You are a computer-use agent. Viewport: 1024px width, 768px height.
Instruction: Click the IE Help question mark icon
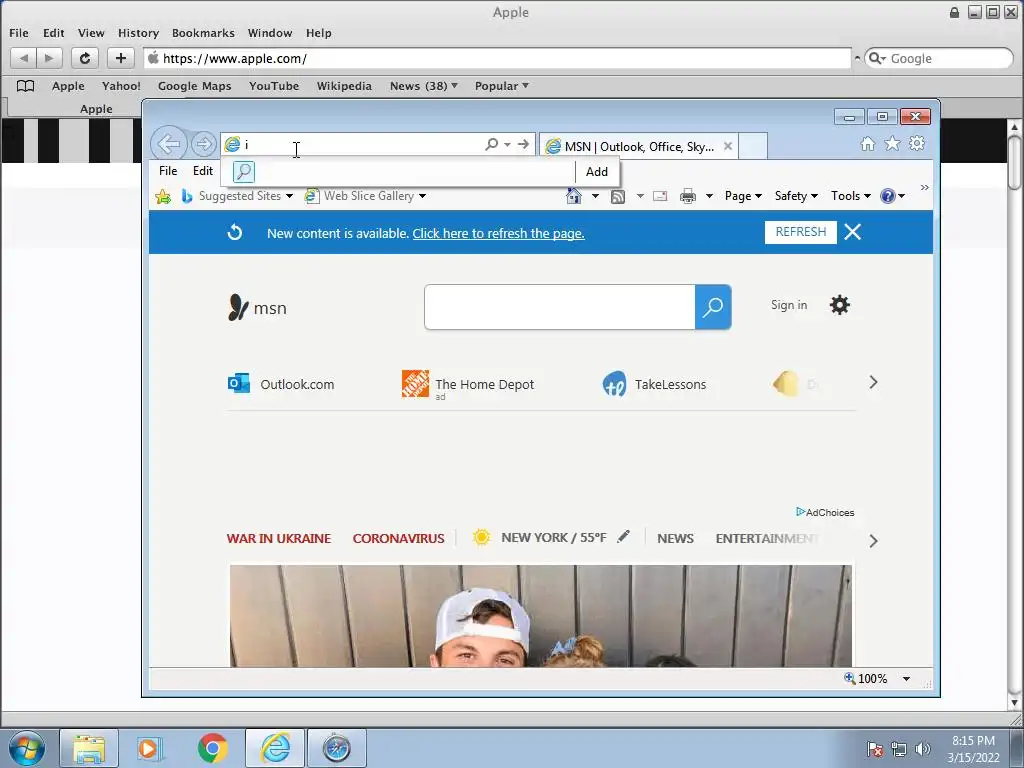coord(888,196)
